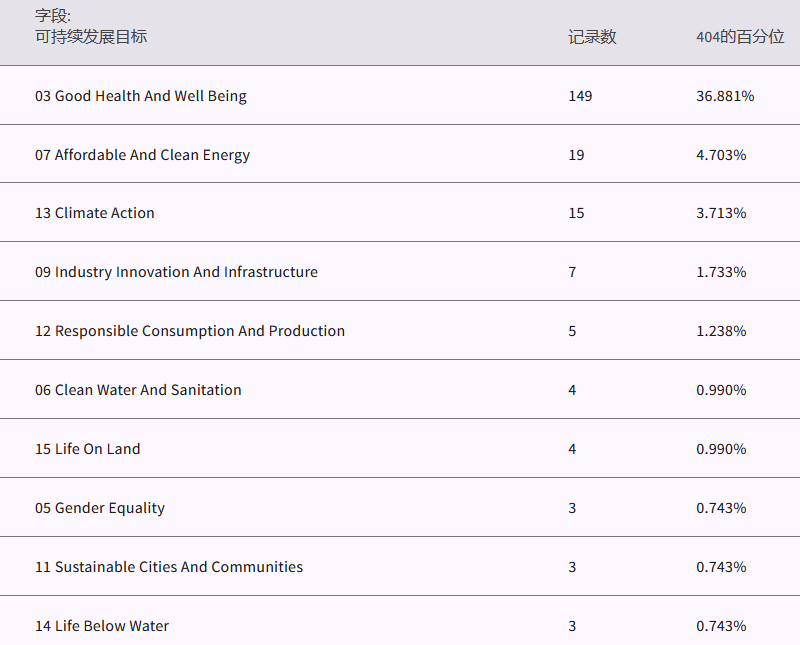Open the 07 Affordable And Clean Energy entry

tap(143, 155)
